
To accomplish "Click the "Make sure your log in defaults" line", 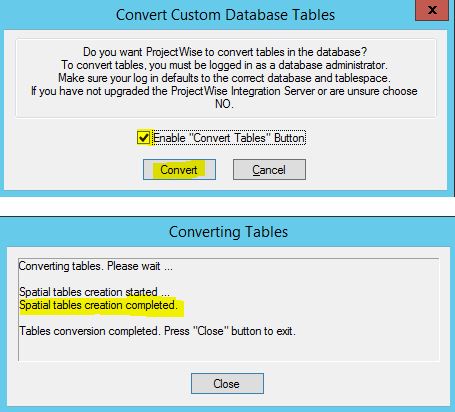I will [x=224, y=78].
